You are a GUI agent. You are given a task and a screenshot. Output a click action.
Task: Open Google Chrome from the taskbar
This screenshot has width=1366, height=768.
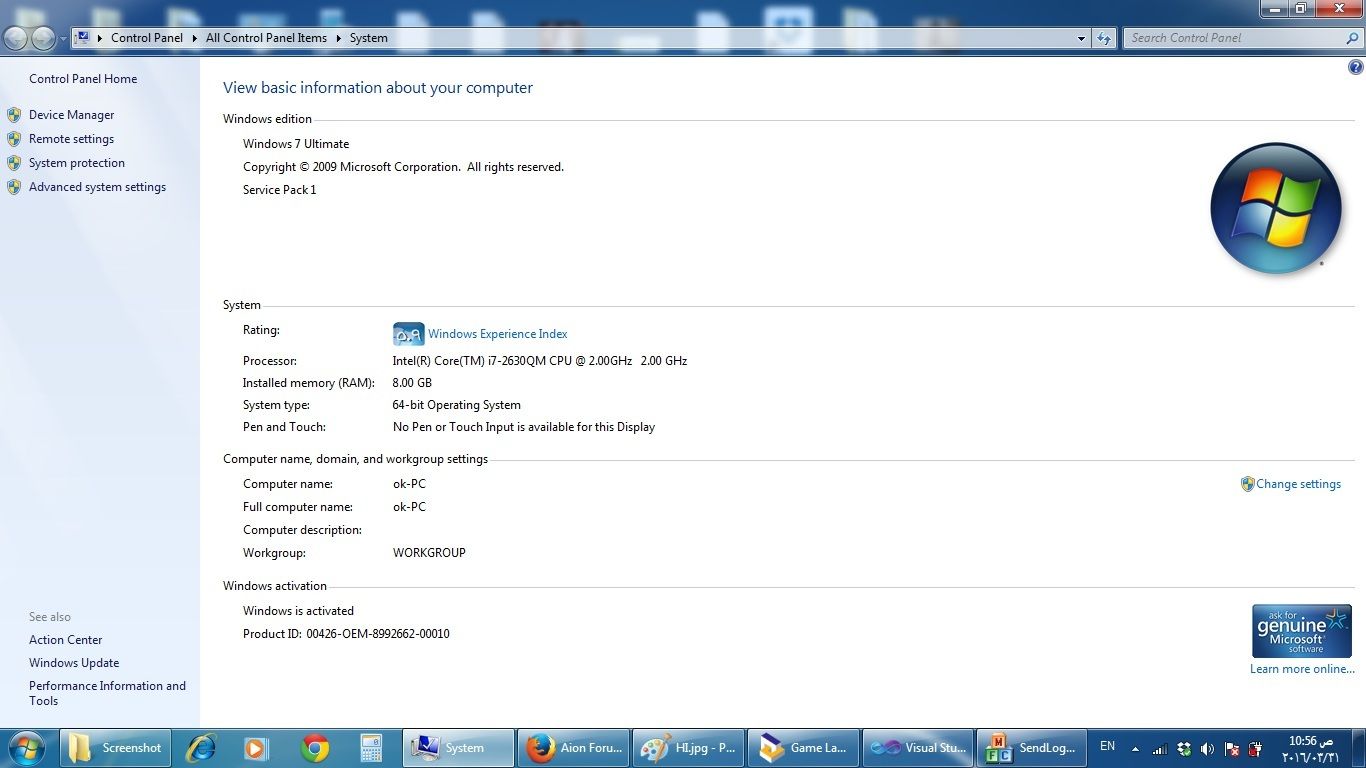[315, 748]
